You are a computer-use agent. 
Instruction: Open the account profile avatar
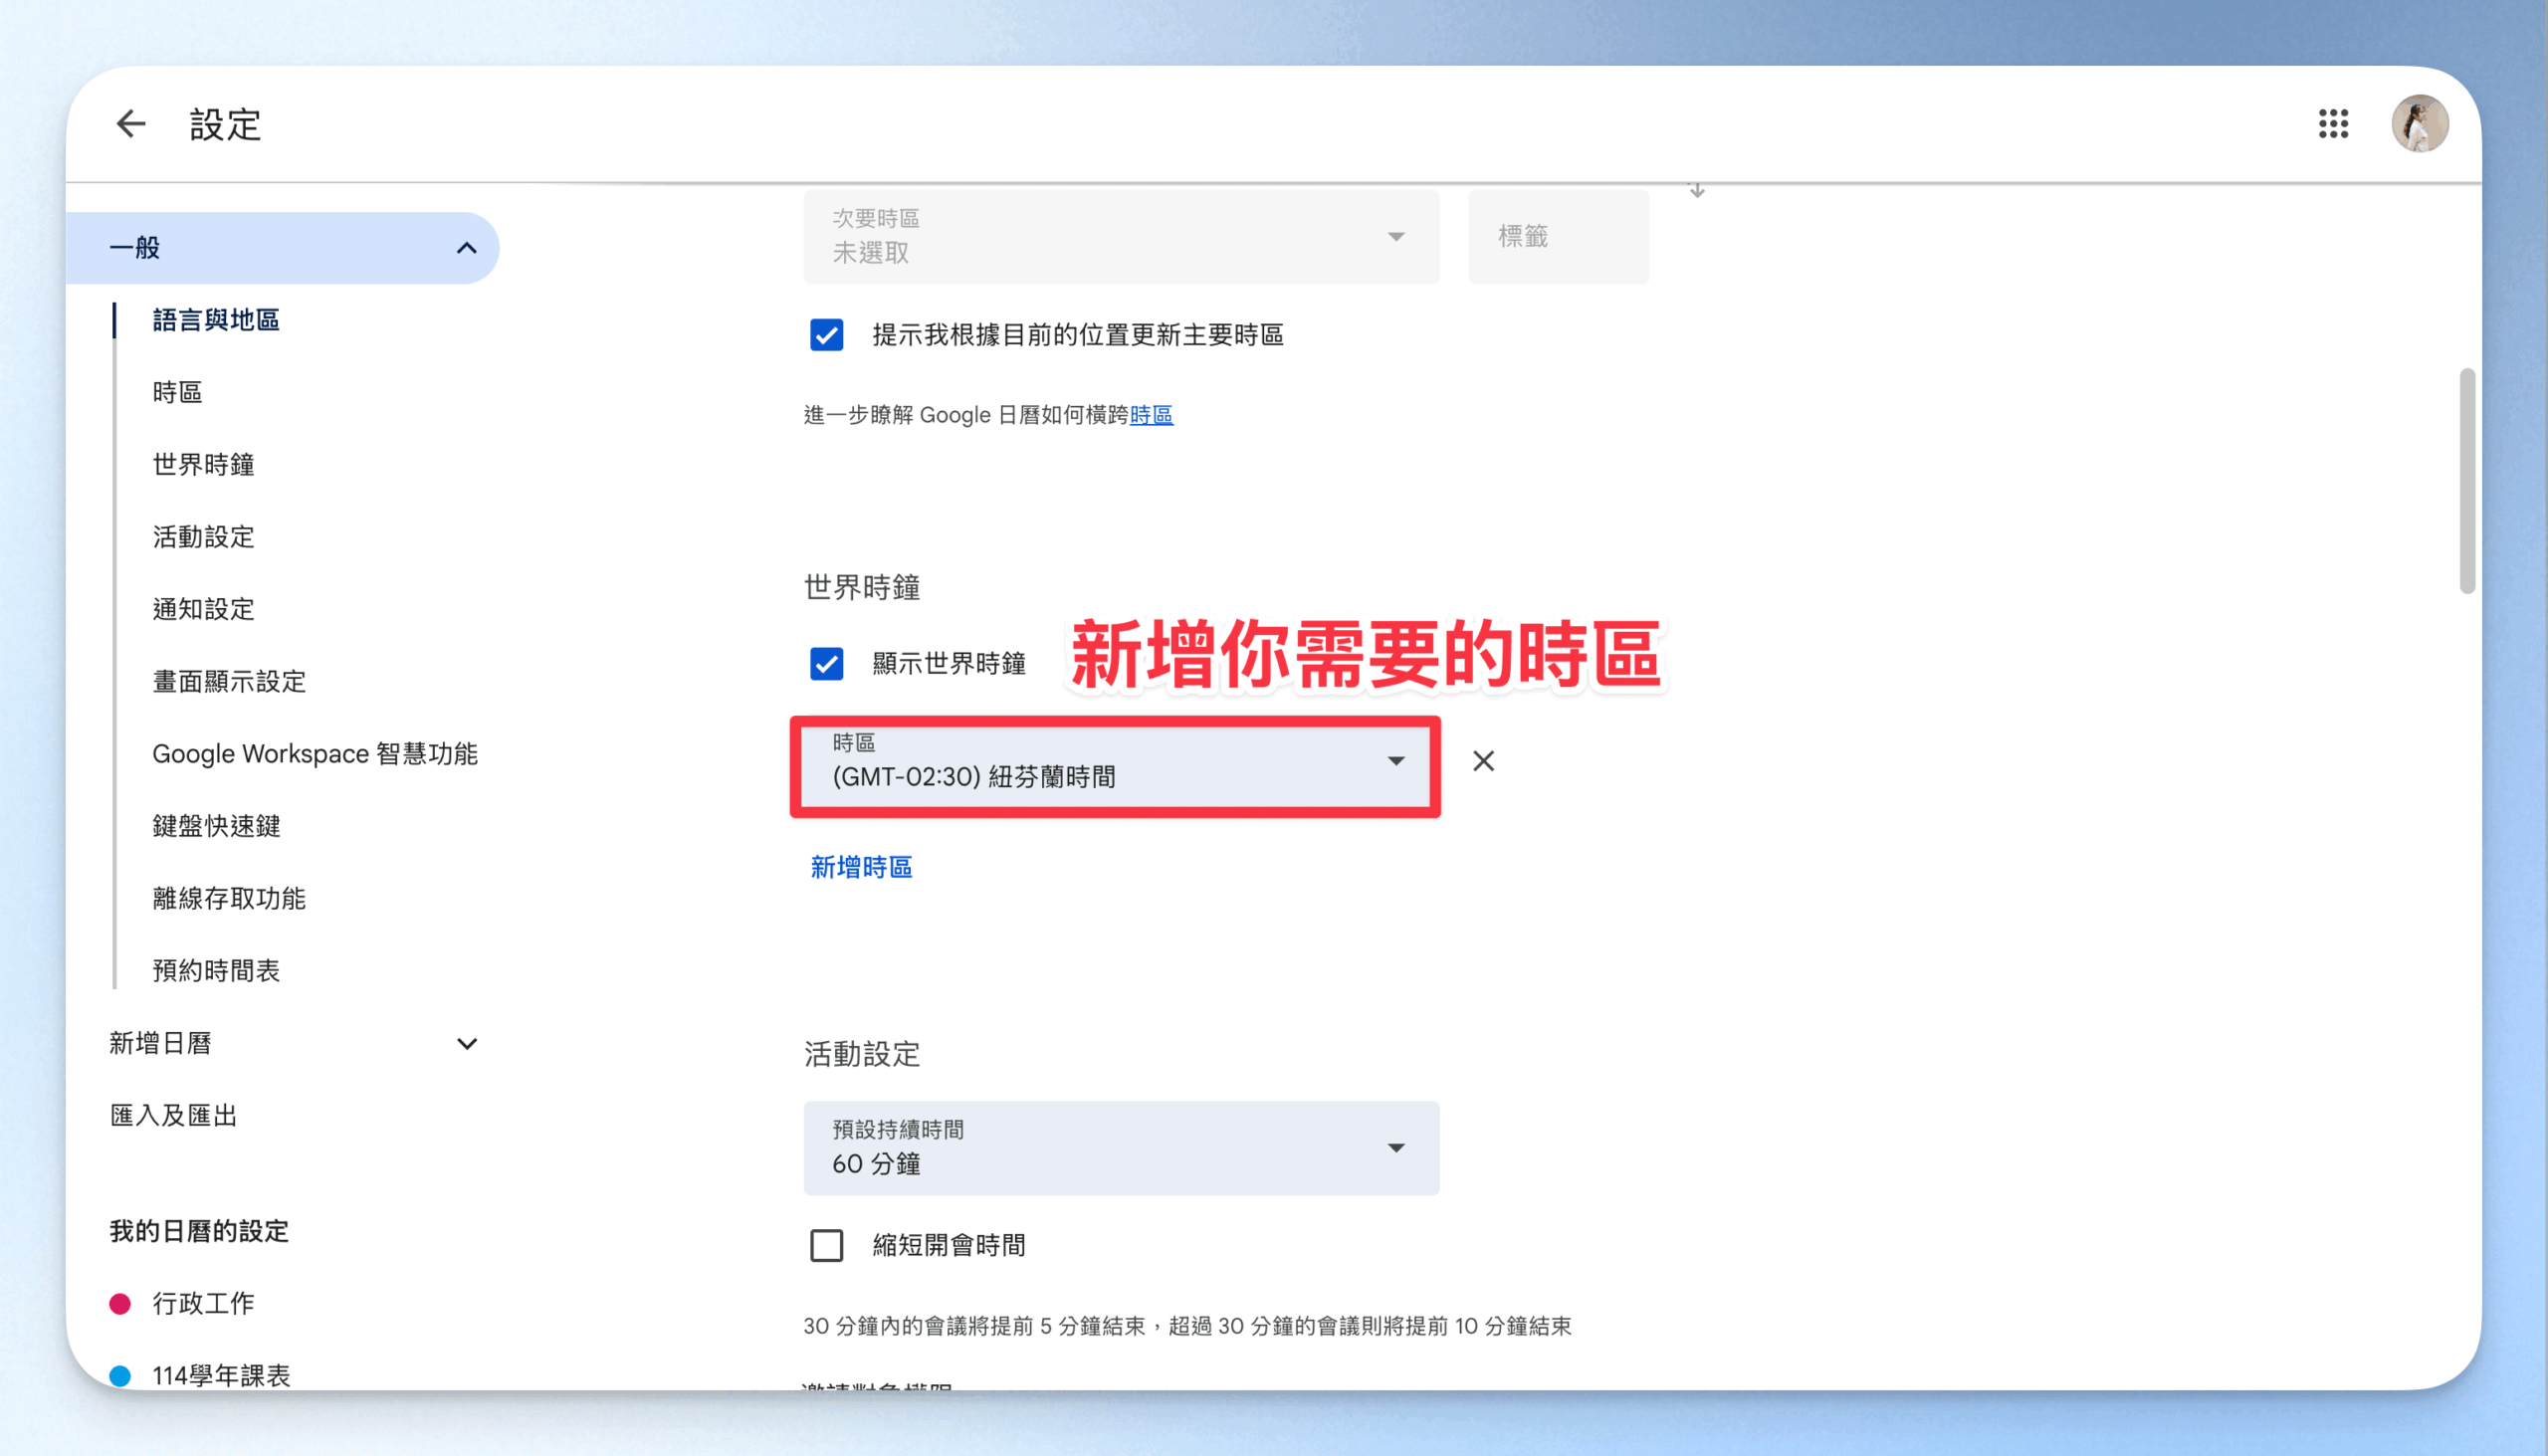click(2418, 124)
